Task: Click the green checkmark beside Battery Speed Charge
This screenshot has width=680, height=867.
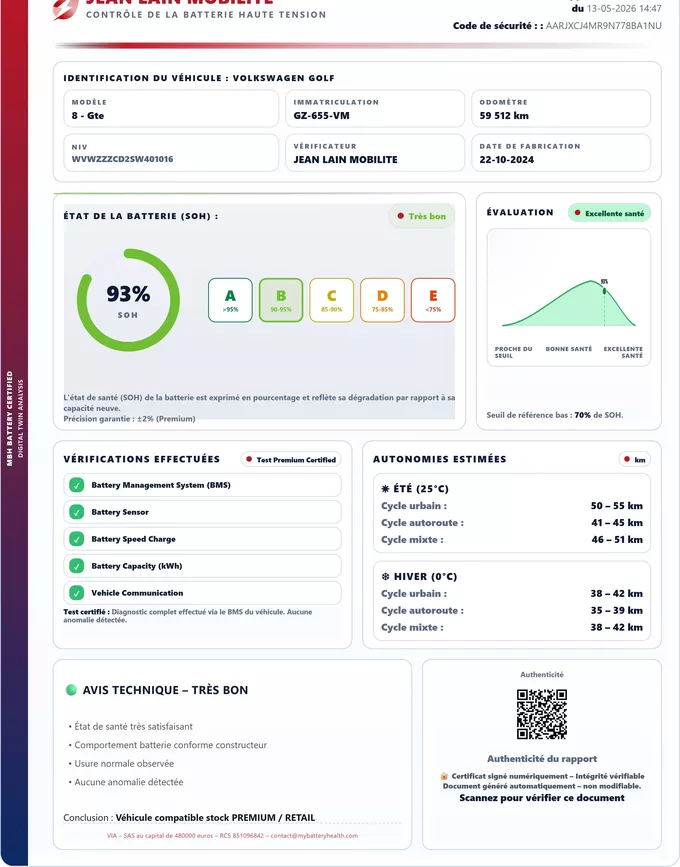Action: coord(76,539)
